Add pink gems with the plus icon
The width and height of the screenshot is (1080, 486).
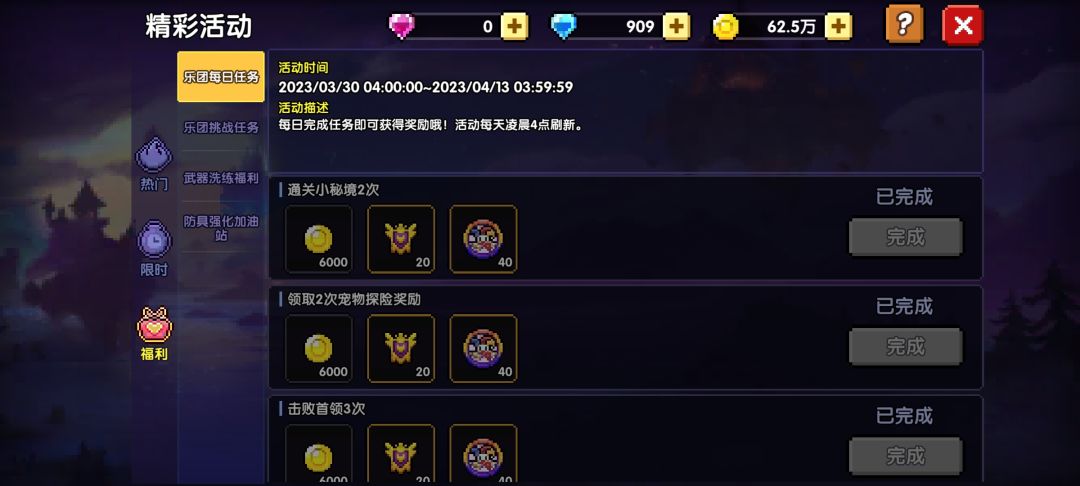click(514, 27)
